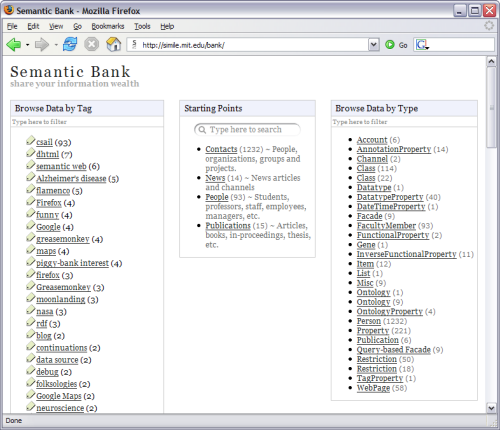Click the vertical scrollbar down arrow
Image resolution: width=500 pixels, height=430 pixels.
click(x=491, y=408)
